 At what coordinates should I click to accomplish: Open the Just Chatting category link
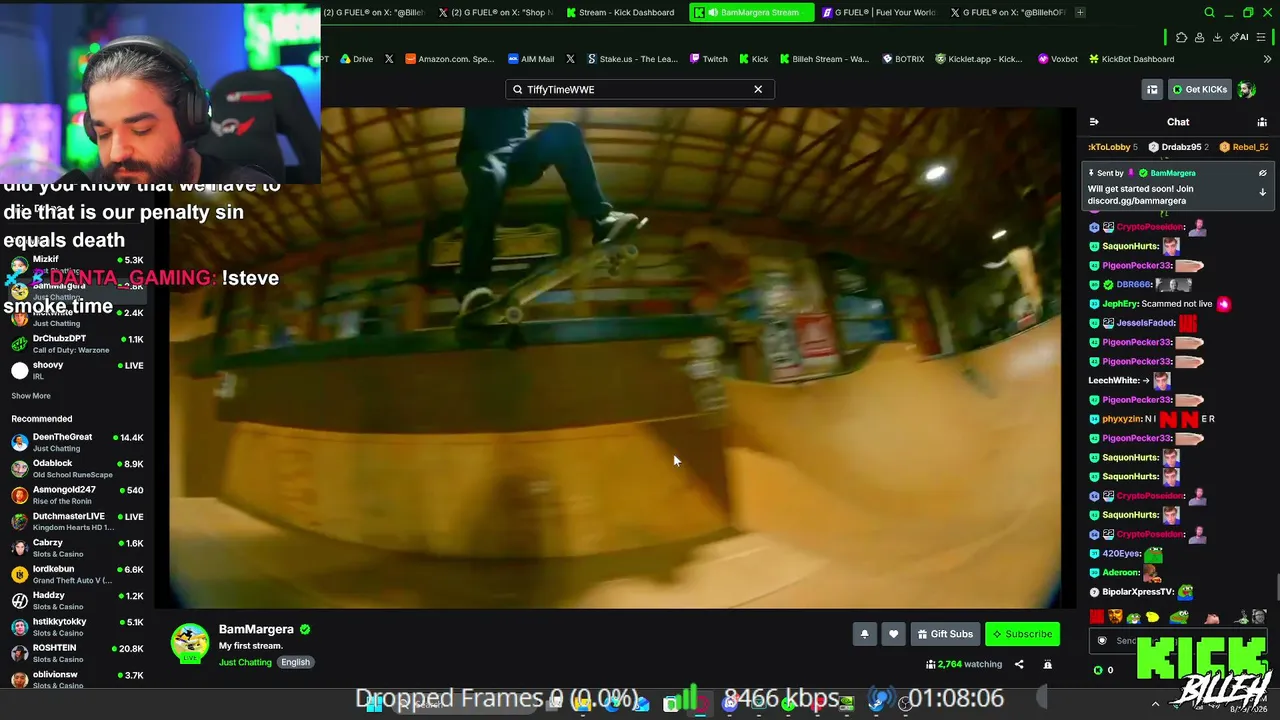pos(245,662)
